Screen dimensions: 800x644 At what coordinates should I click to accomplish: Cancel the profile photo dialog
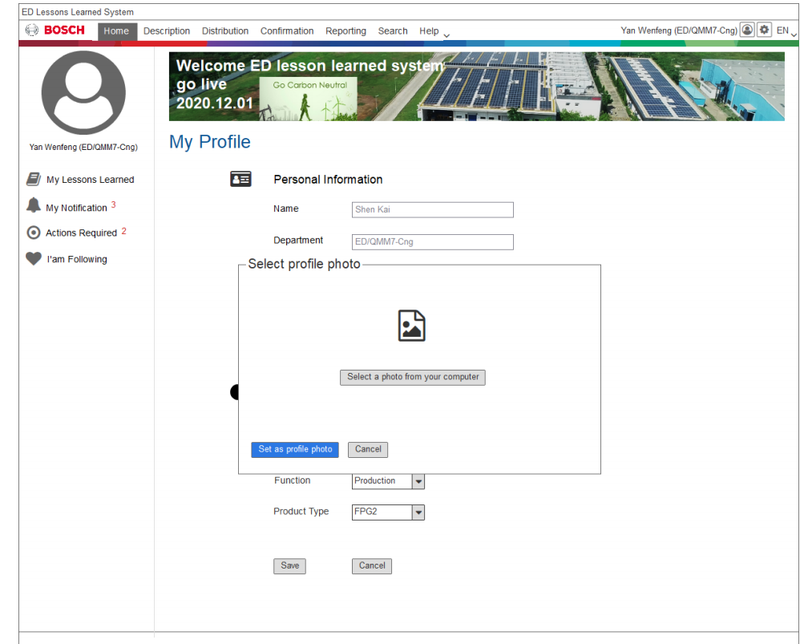pyautogui.click(x=368, y=450)
